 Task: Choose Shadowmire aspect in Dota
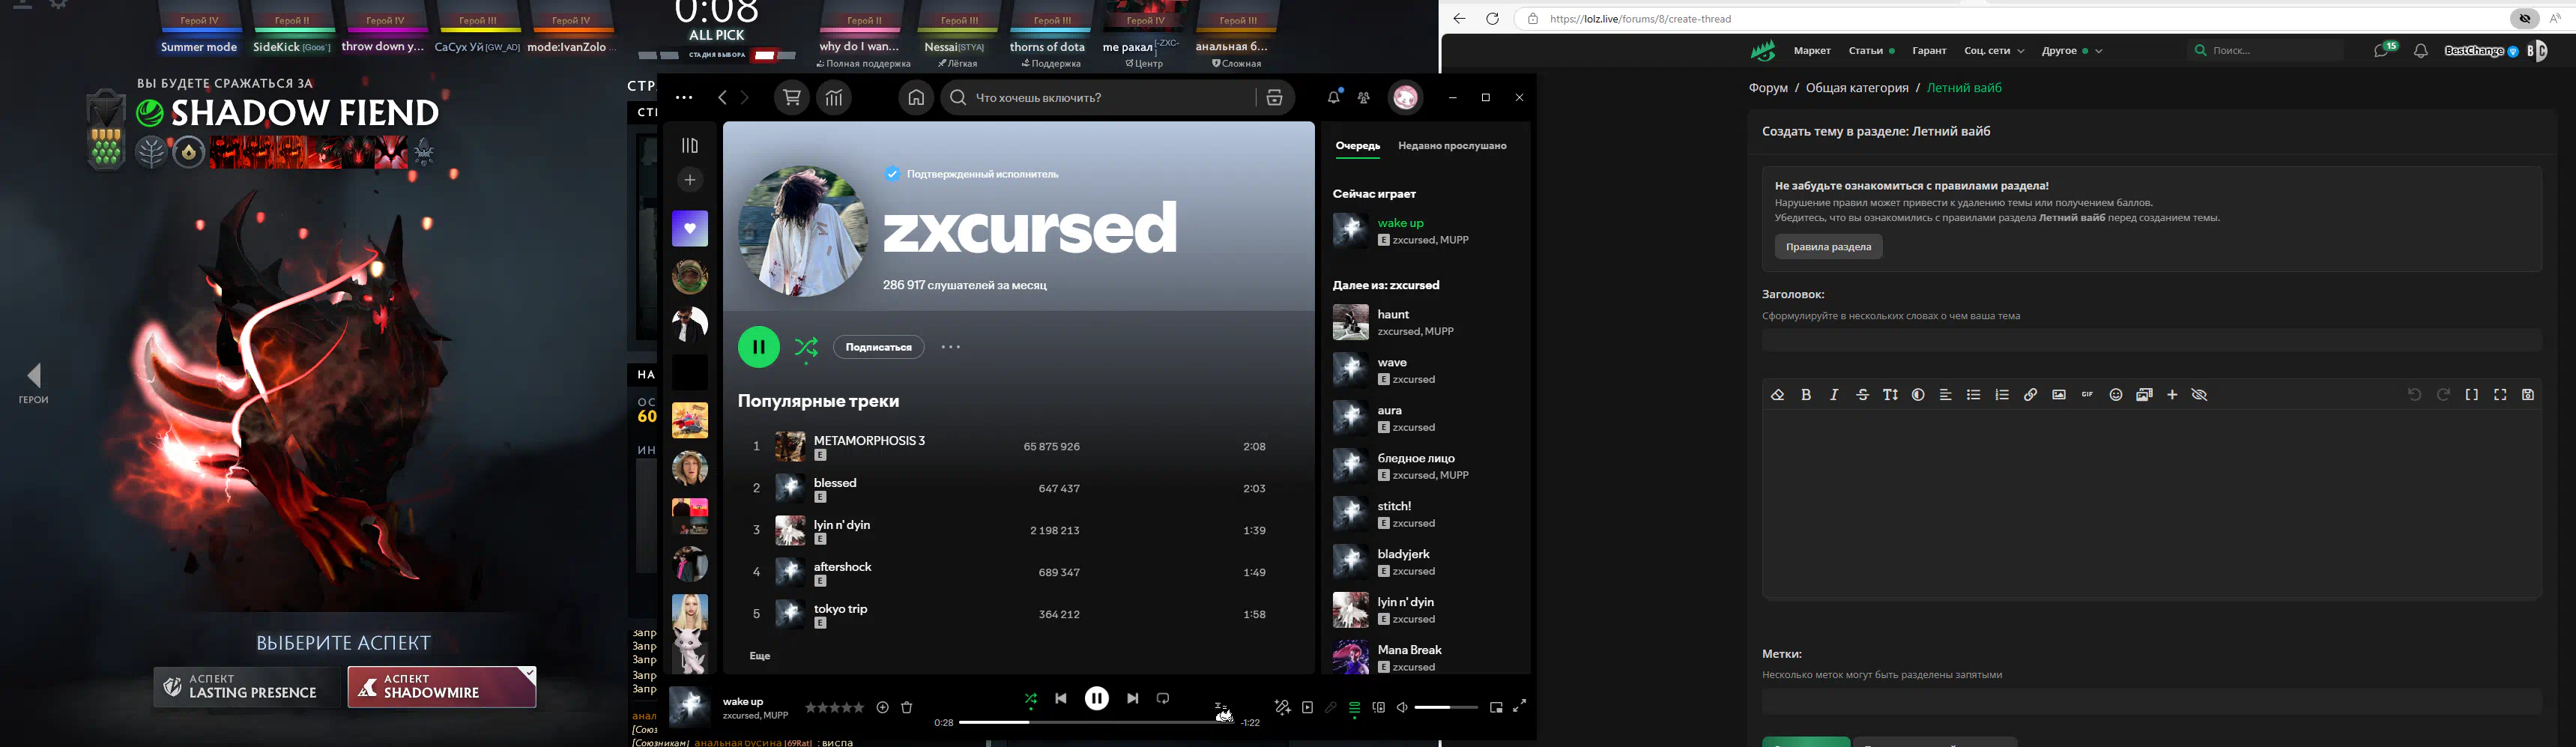coord(442,687)
